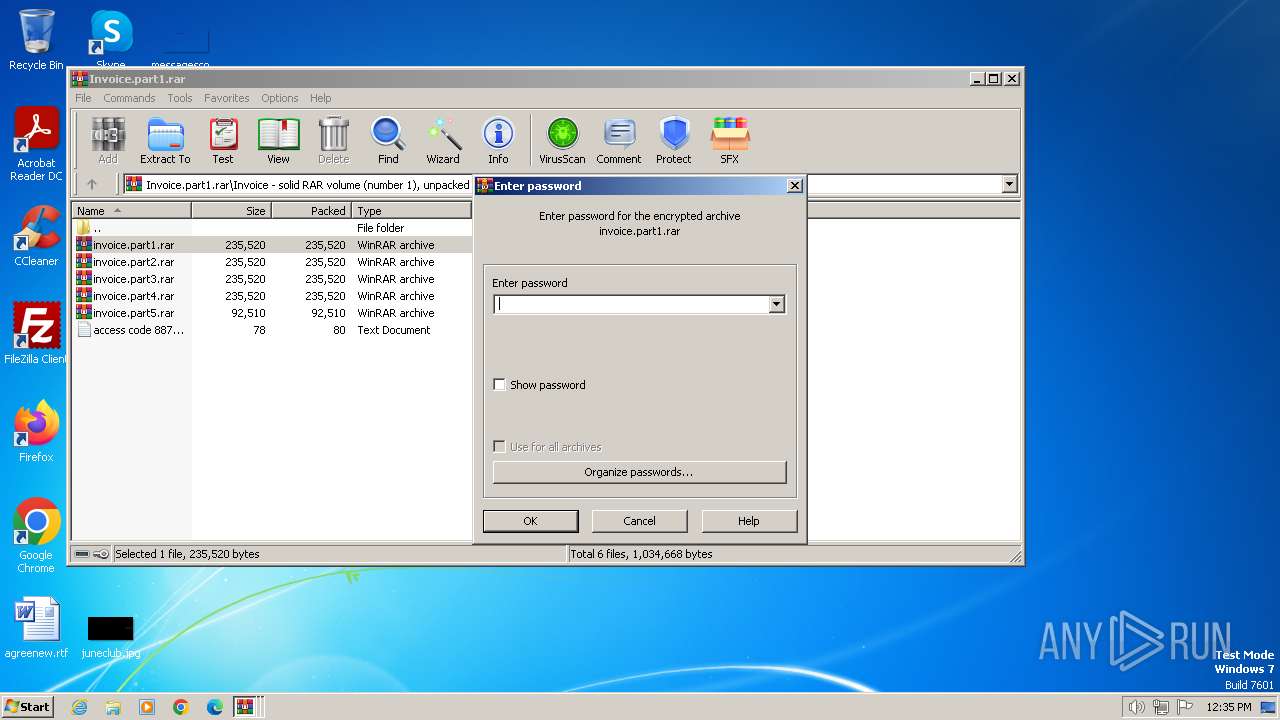Screen dimensions: 1280x720
Task: Open Skype desktop shortcut
Action: [x=111, y=40]
